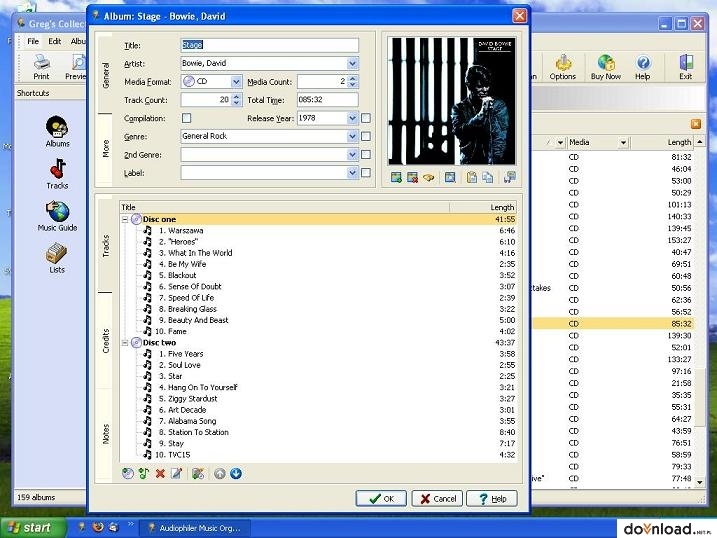This screenshot has height=538, width=717.
Task: Click the Total Time field
Action: tap(327, 100)
